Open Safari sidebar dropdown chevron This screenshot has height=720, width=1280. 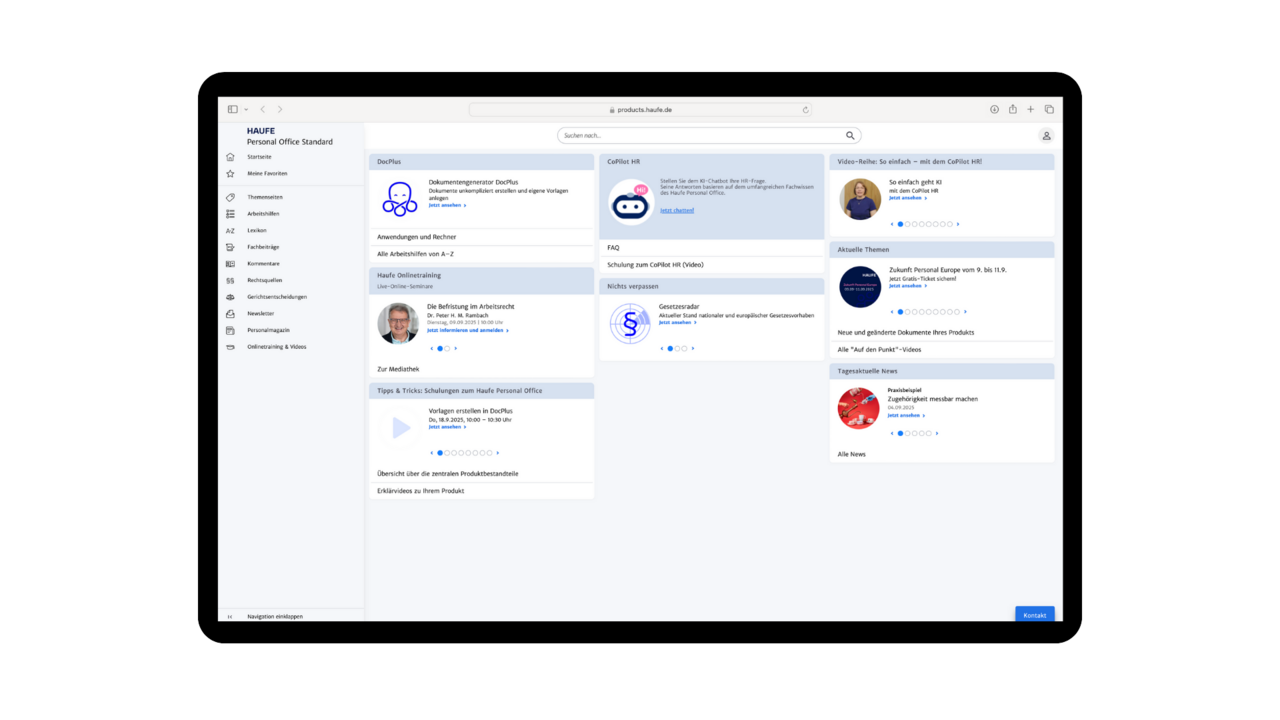(246, 110)
